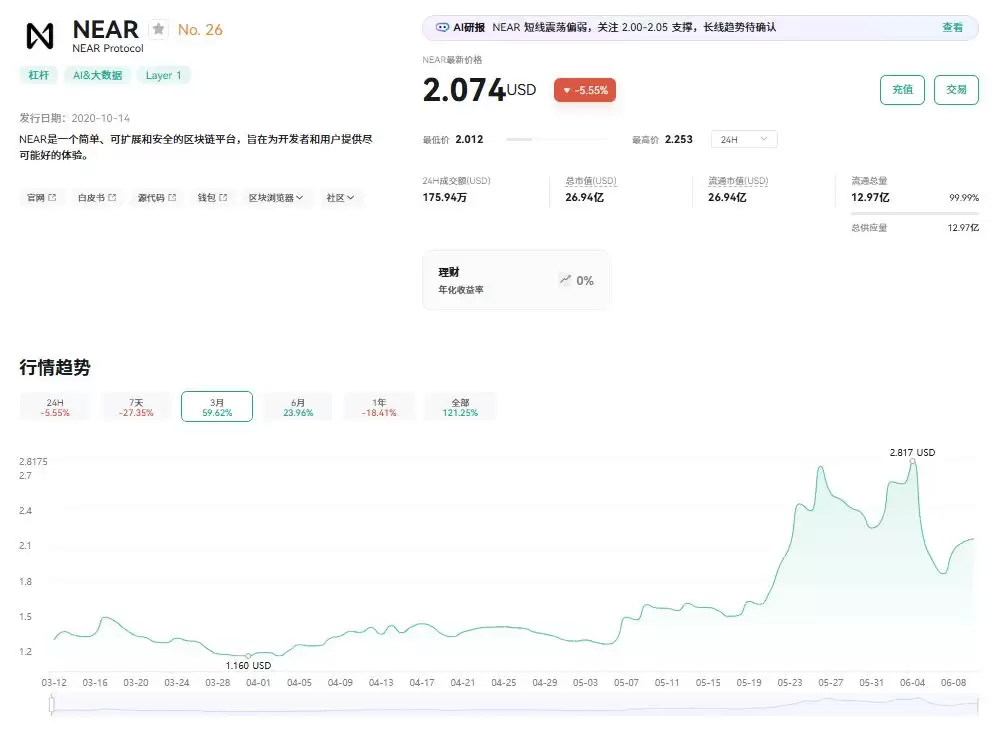
Task: Click the chart range slider right handle
Action: point(977,705)
